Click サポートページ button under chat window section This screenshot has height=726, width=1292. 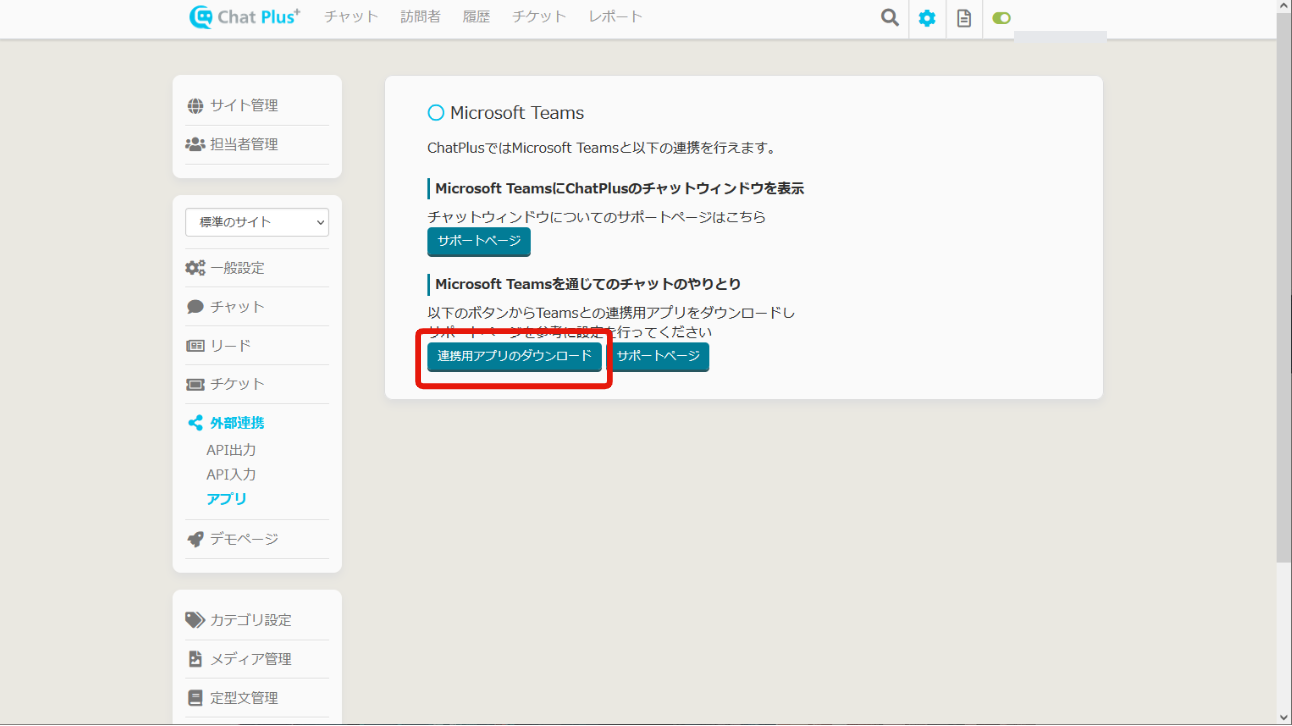pos(479,242)
